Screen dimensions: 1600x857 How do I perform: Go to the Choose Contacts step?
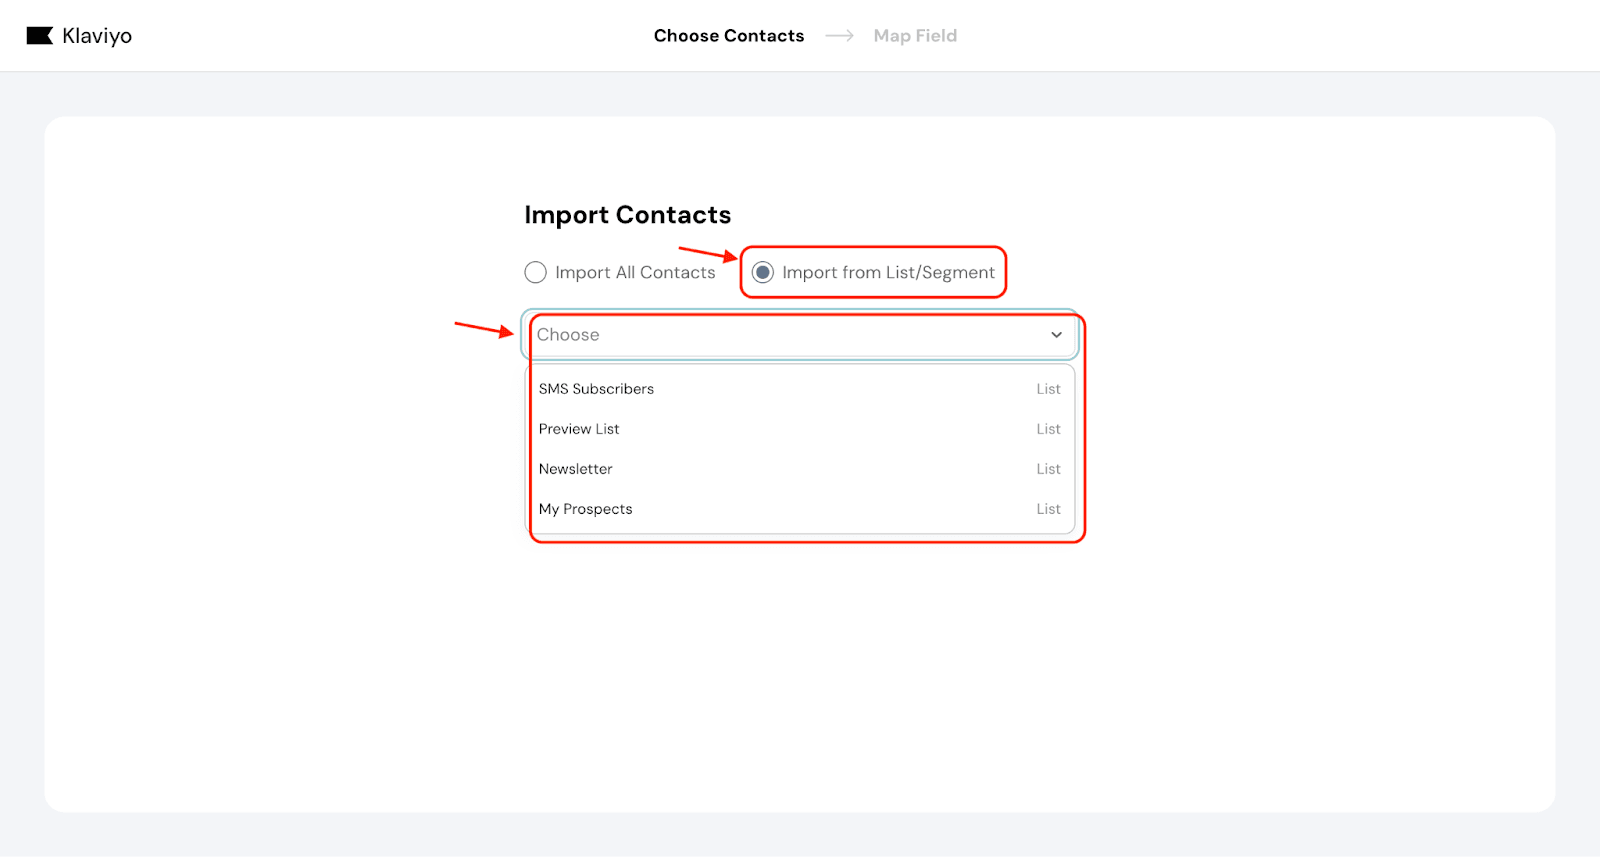728,36
